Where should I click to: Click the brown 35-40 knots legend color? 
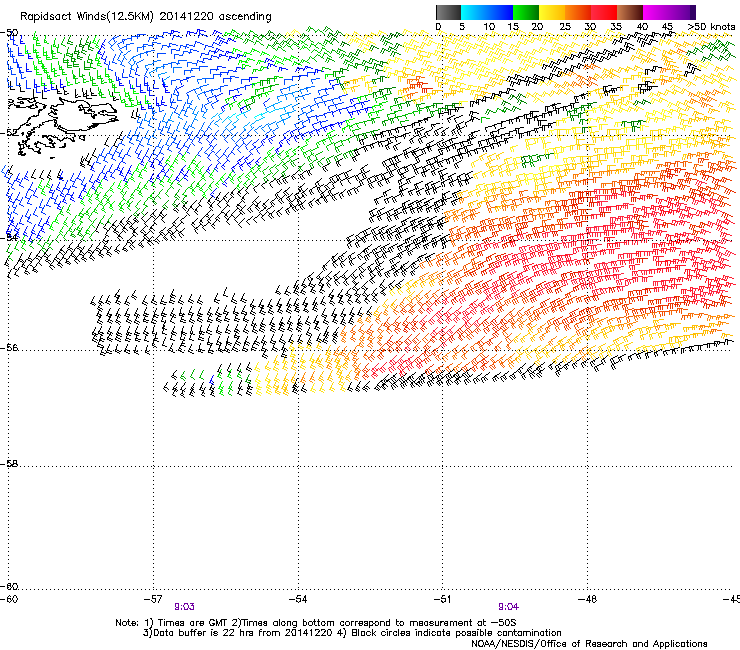coord(630,12)
